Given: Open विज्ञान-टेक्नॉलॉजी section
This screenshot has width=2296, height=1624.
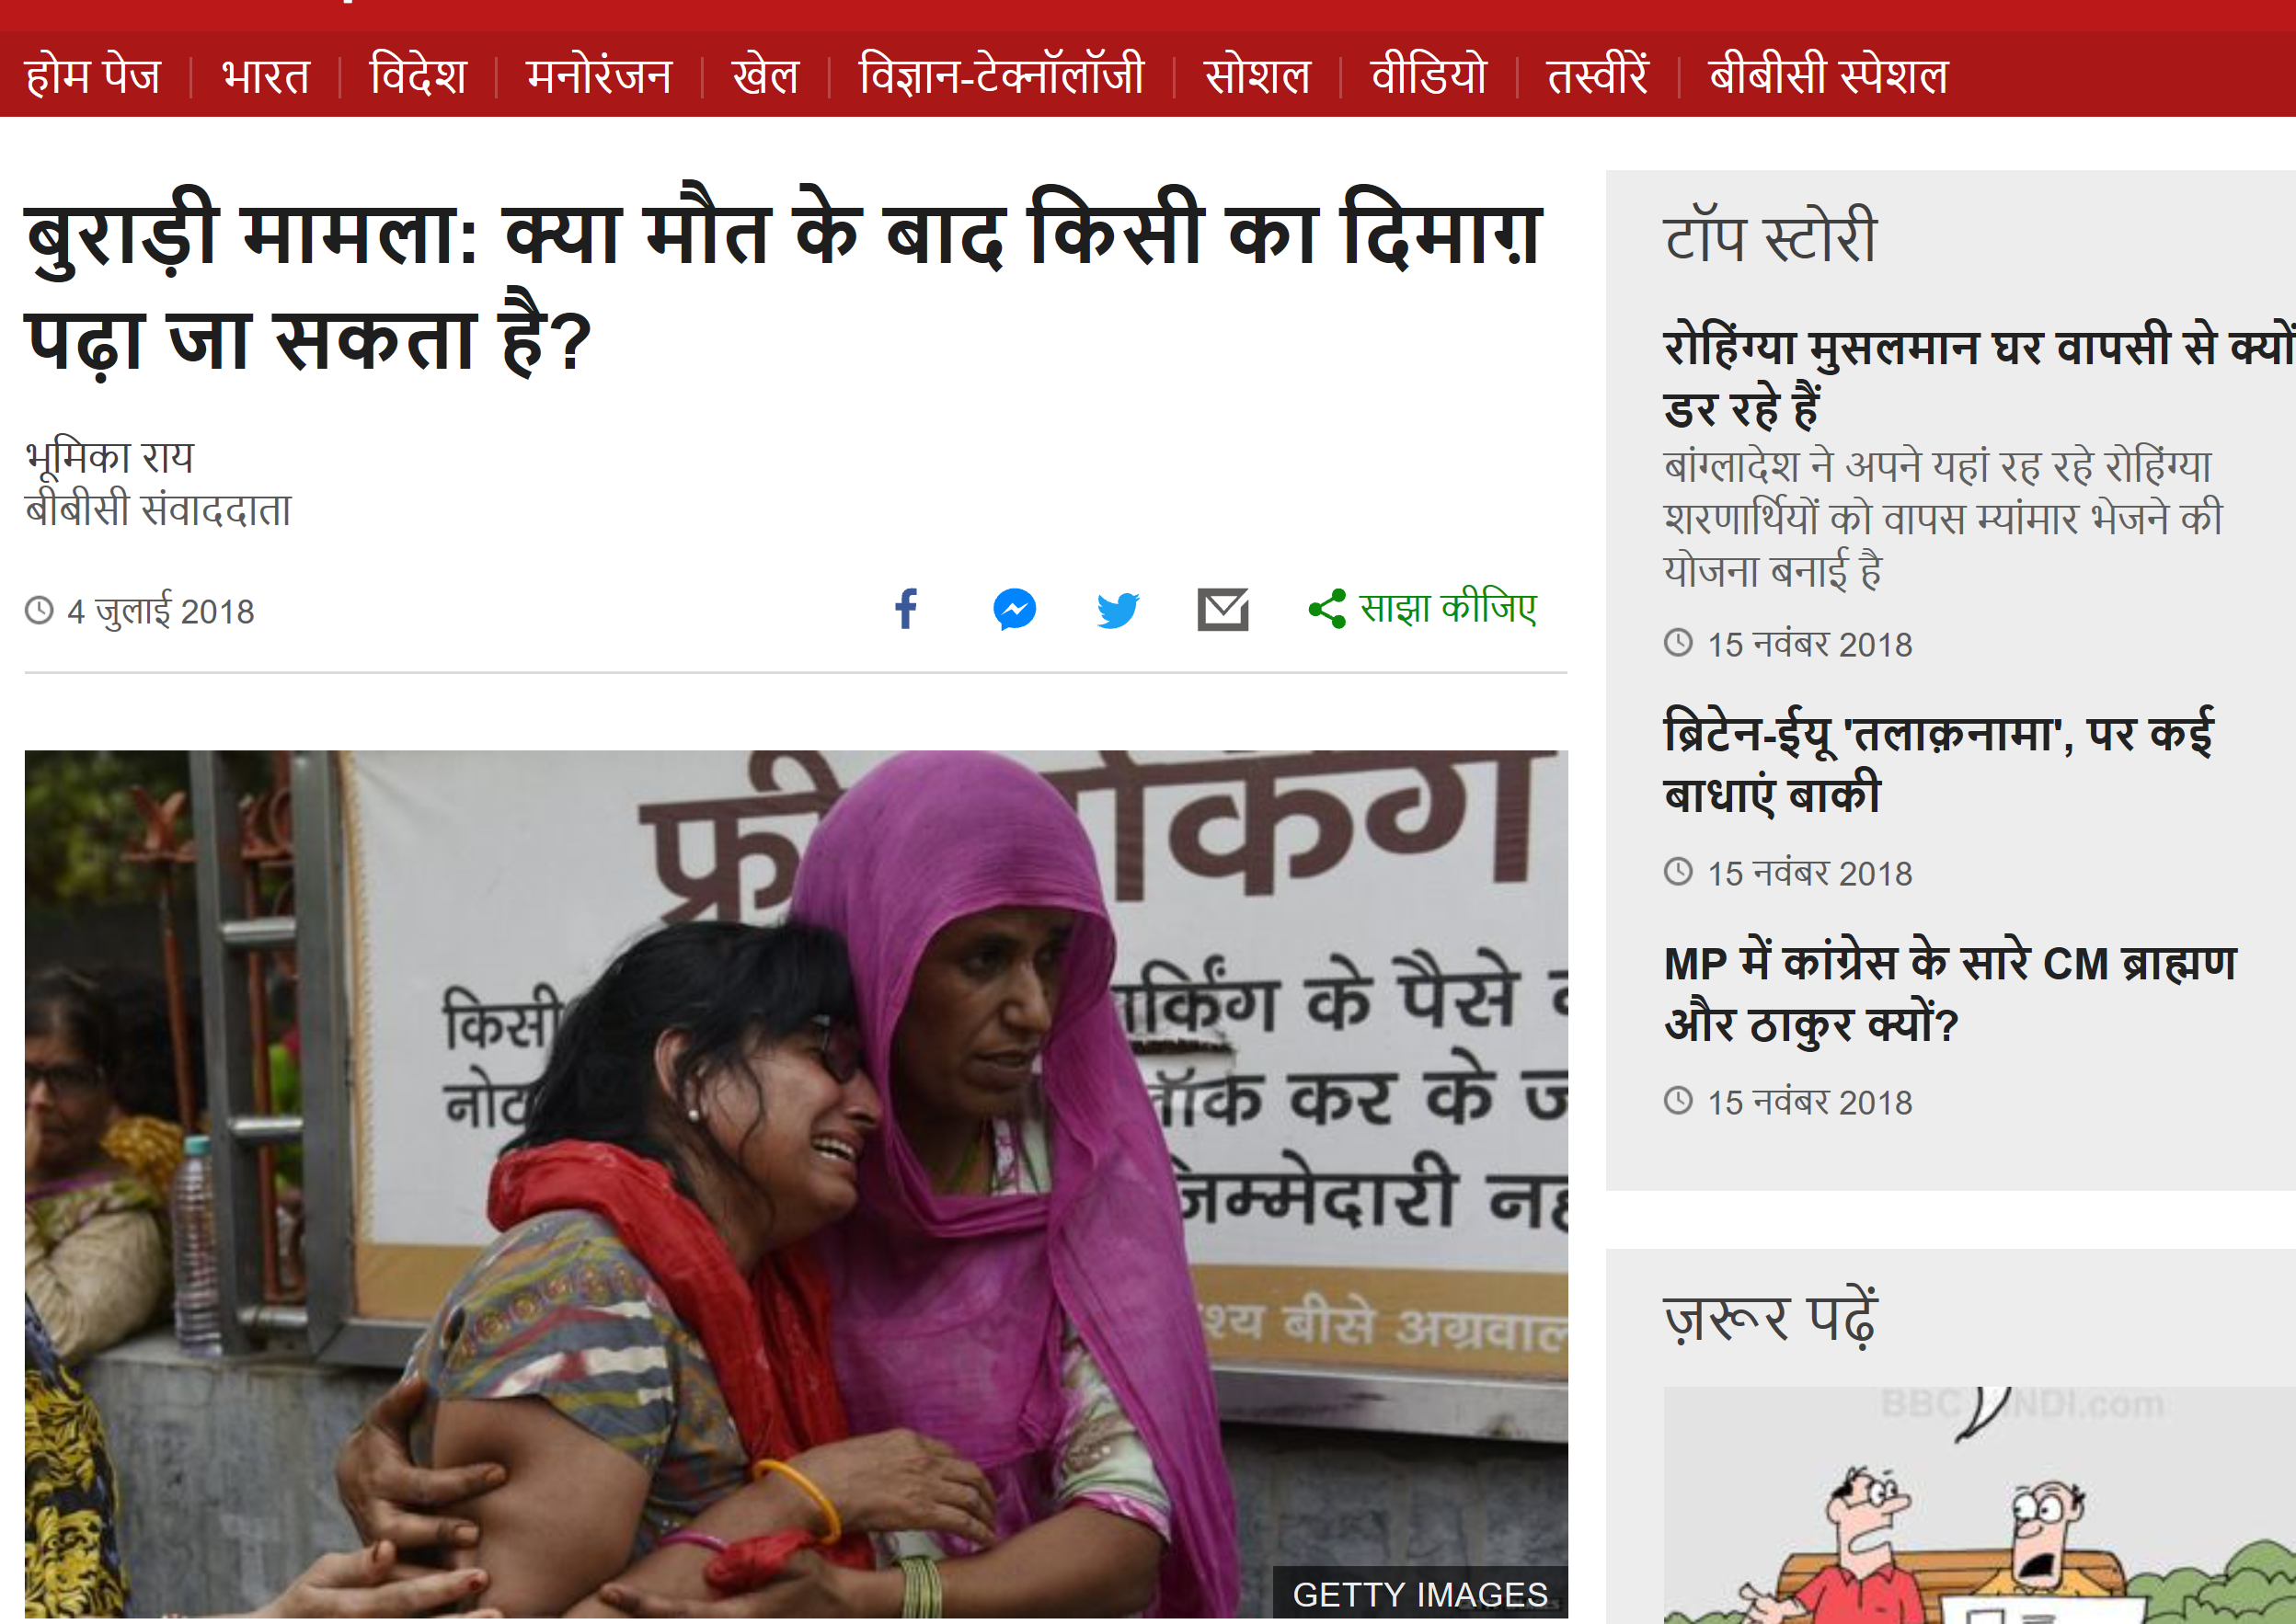Looking at the screenshot, I should pos(1001,75).
